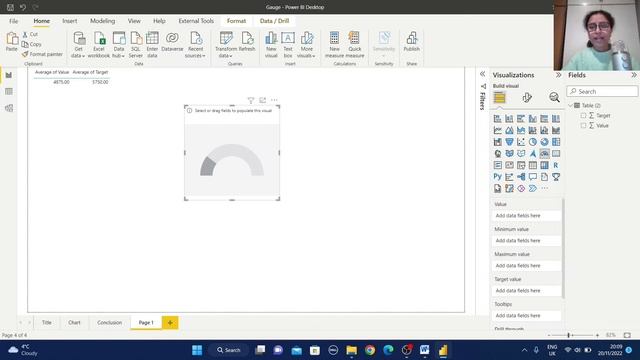Choose the Line chart visualization
This screenshot has width=640, height=360.
pyautogui.click(x=498, y=131)
